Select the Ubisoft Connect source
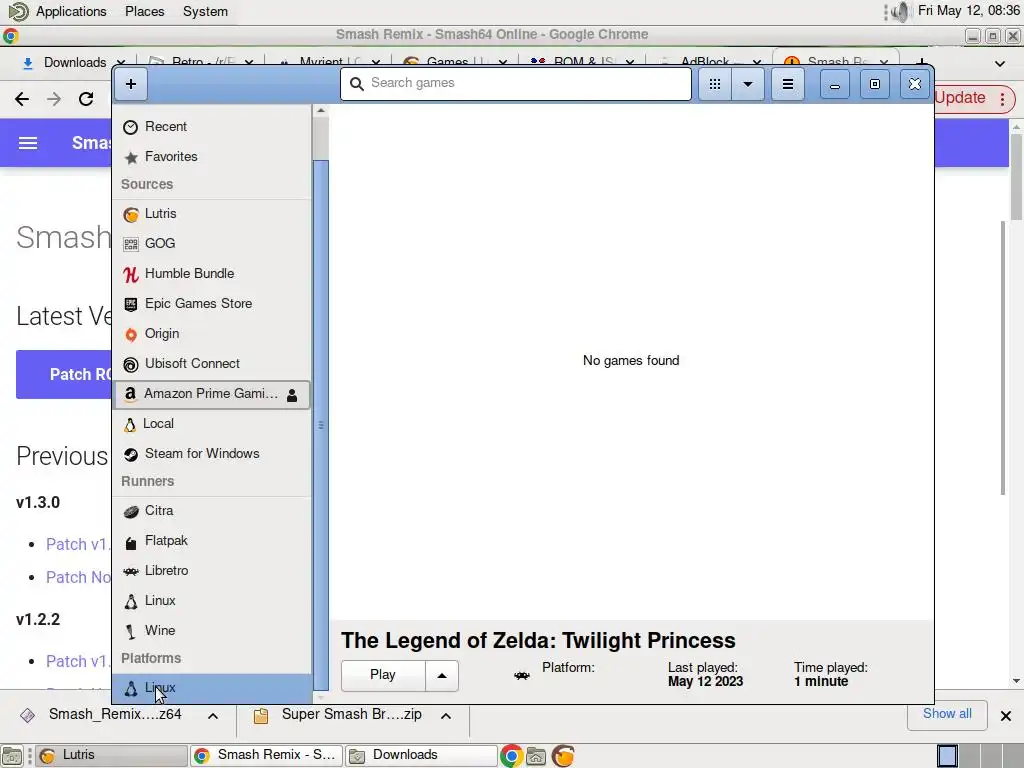Viewport: 1024px width, 768px height. 212,364
